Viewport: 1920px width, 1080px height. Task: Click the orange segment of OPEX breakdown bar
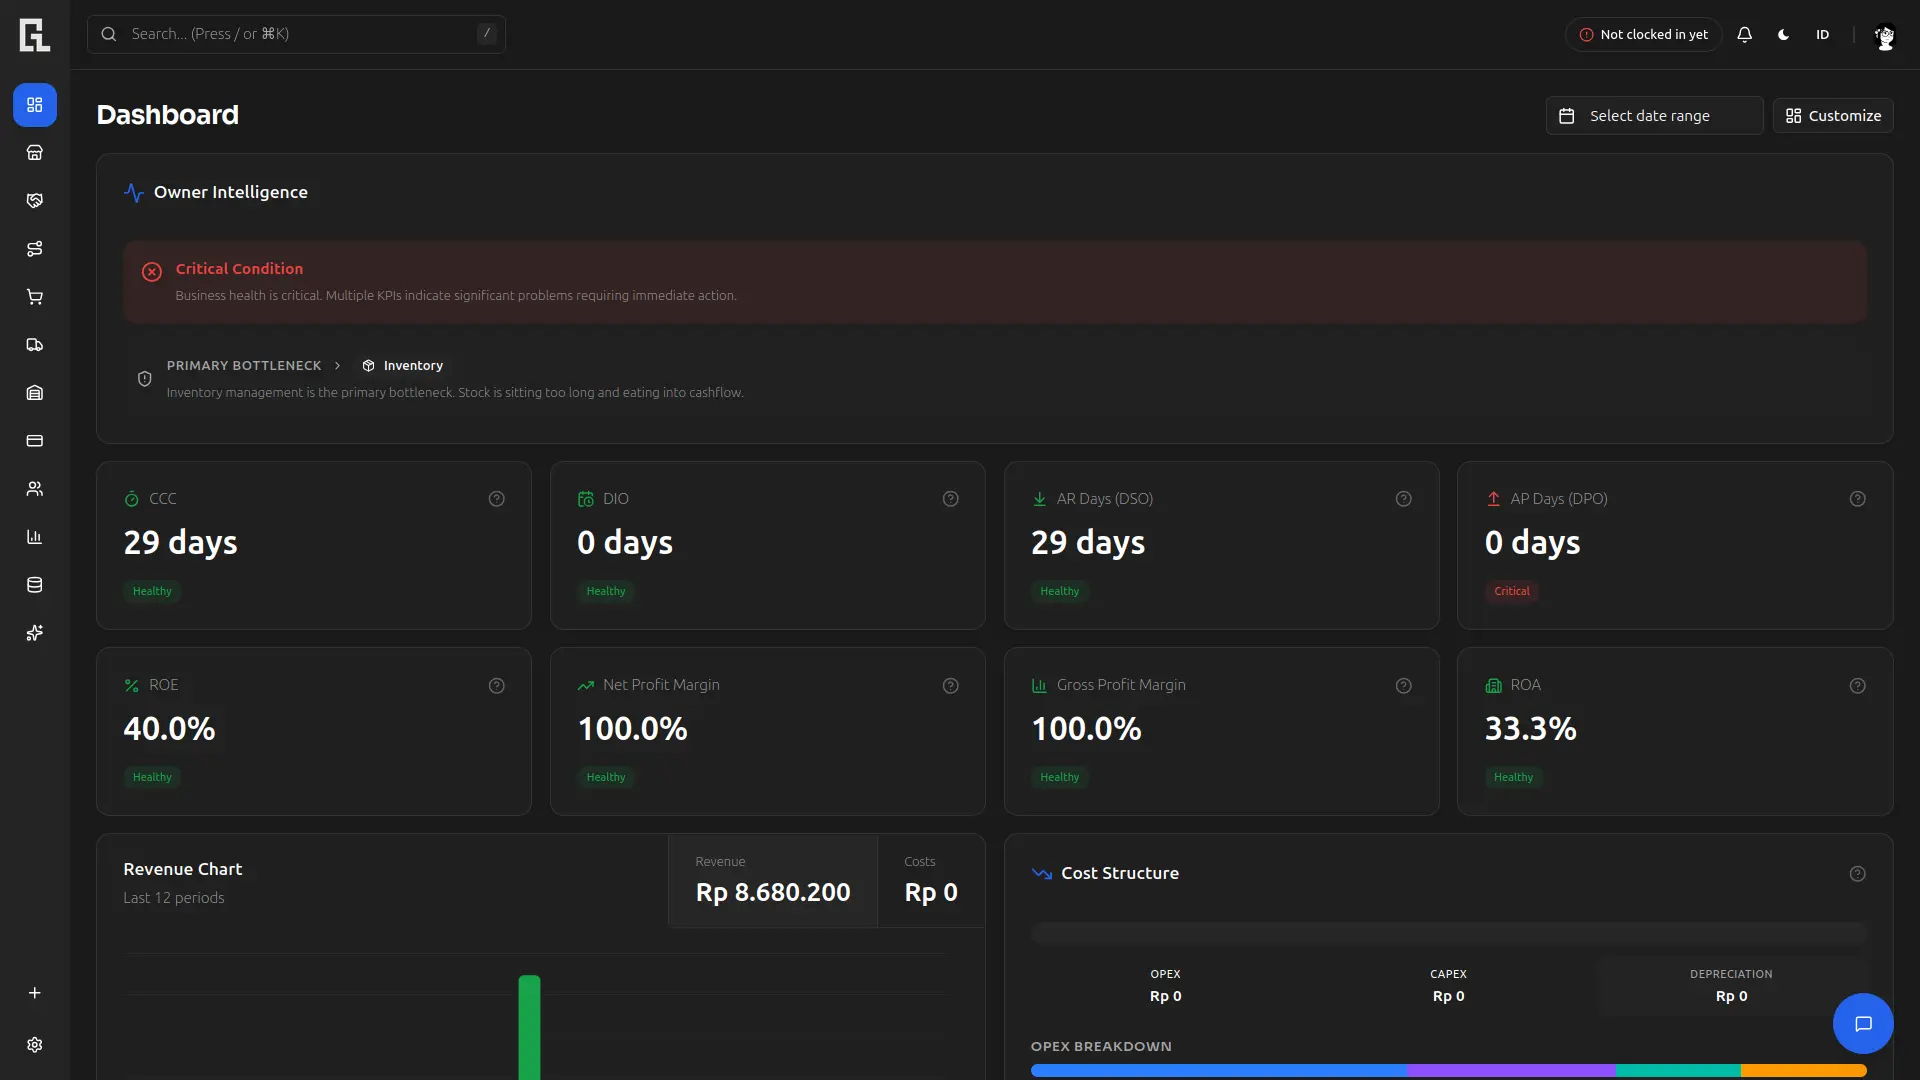[x=1804, y=1071]
